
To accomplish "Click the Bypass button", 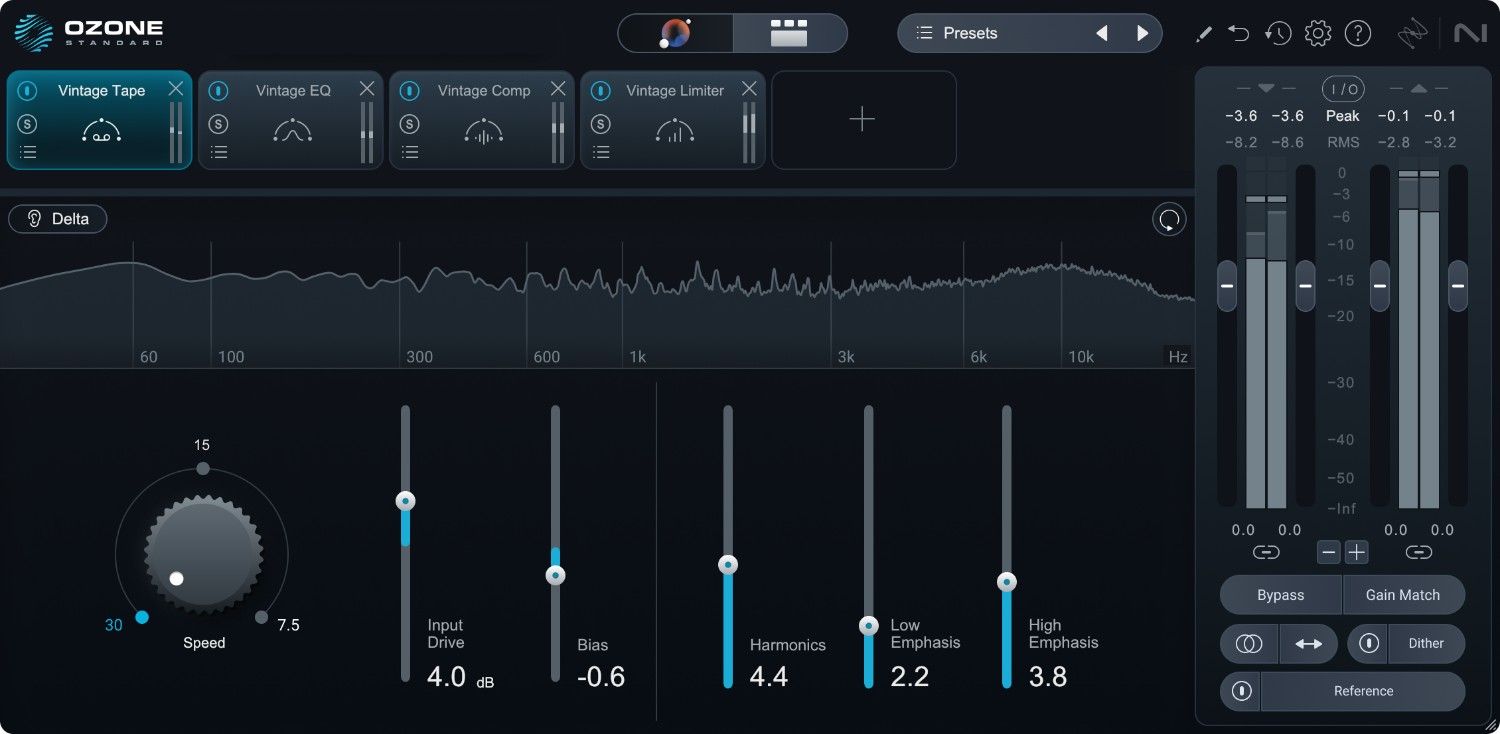I will (1280, 595).
